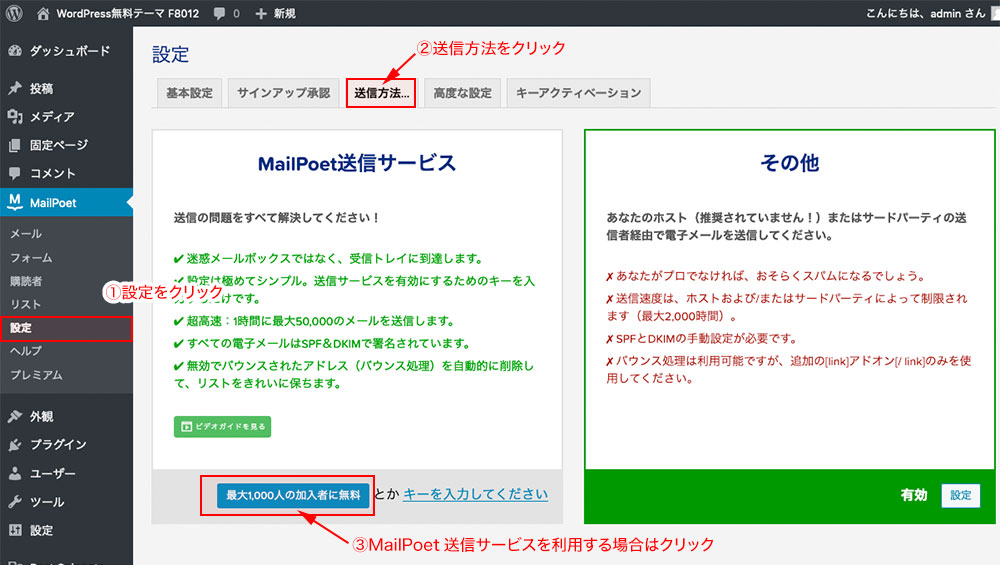Open the comments bubble icon in admin bar
Viewport: 1000px width, 565px height.
point(219,13)
